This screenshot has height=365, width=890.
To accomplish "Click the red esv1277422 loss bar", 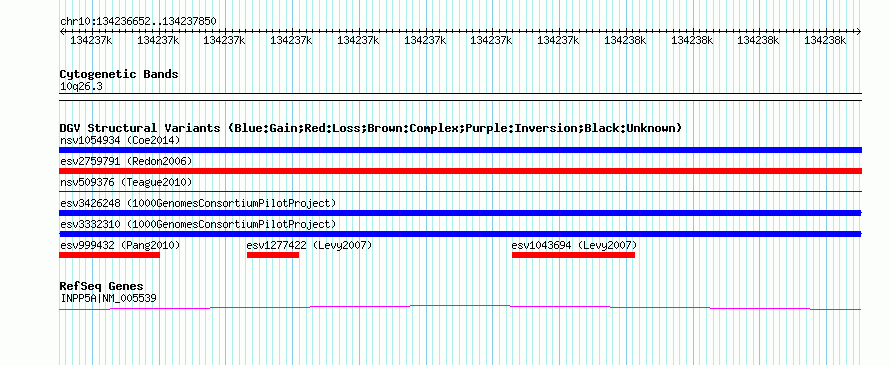I will tap(273, 255).
